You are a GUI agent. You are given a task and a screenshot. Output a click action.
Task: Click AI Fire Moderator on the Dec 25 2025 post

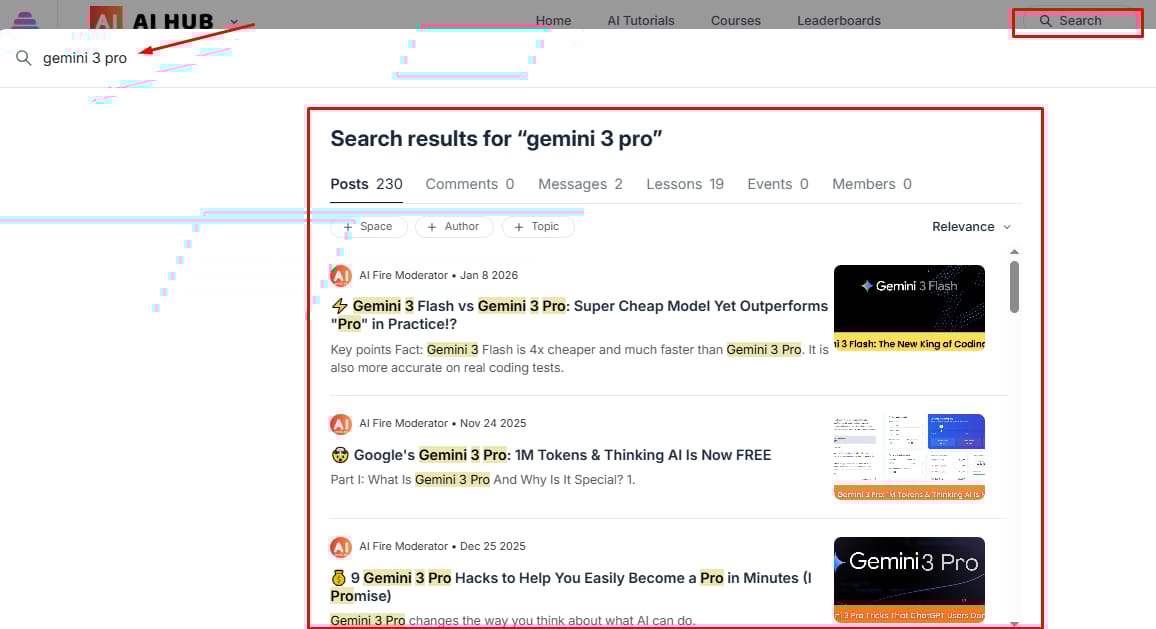(x=403, y=546)
